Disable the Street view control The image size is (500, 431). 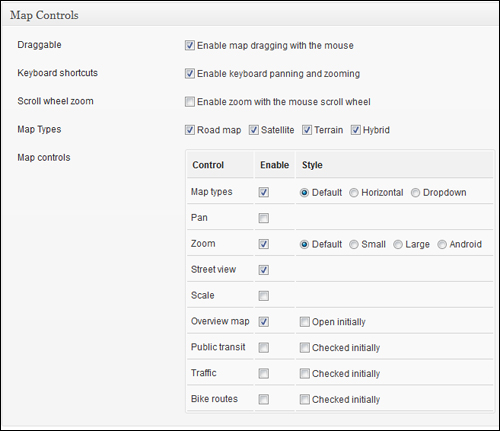click(x=264, y=270)
